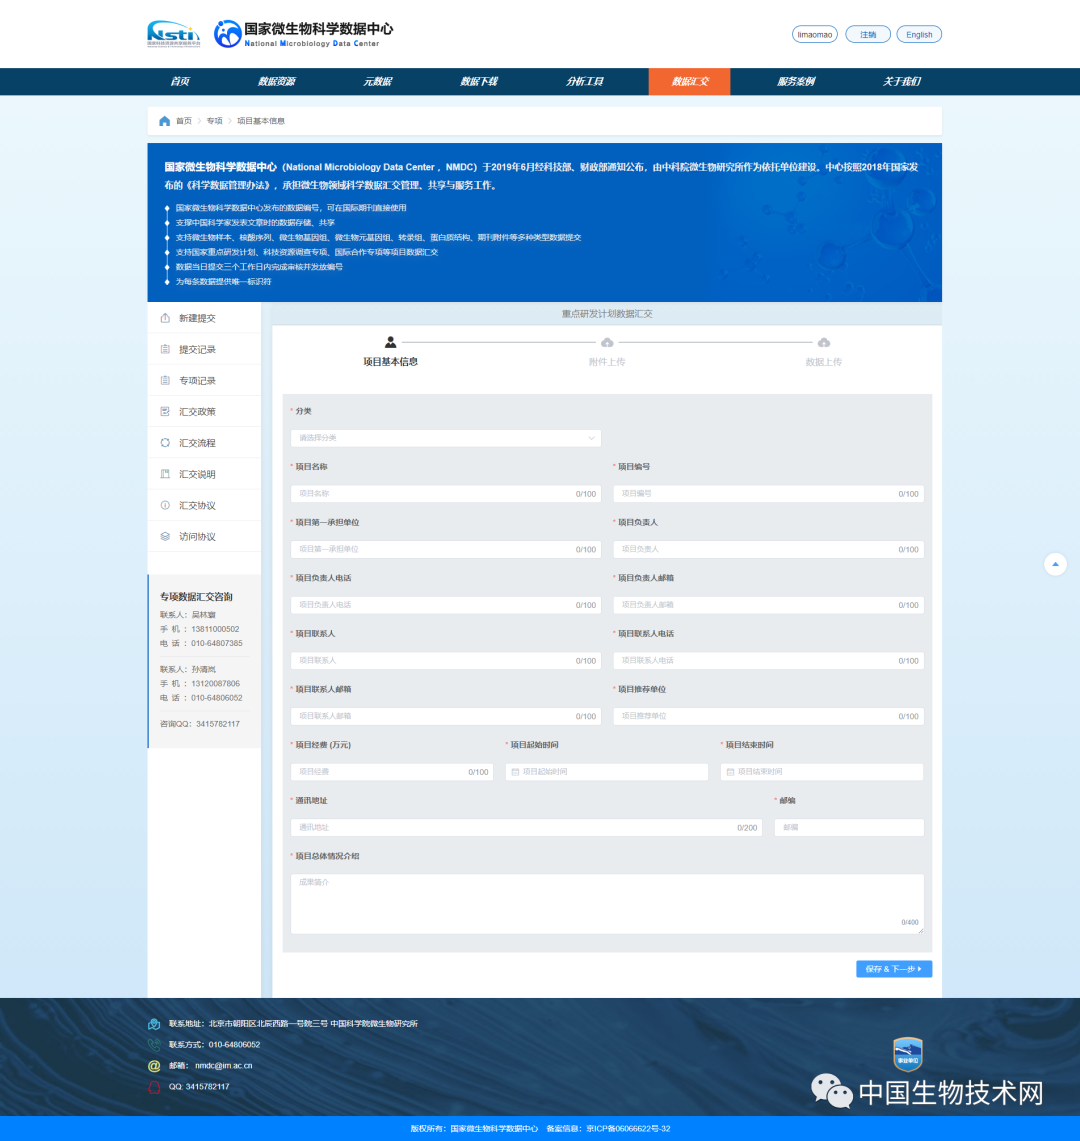Click the 附件上传 cloud step icon

coord(607,343)
